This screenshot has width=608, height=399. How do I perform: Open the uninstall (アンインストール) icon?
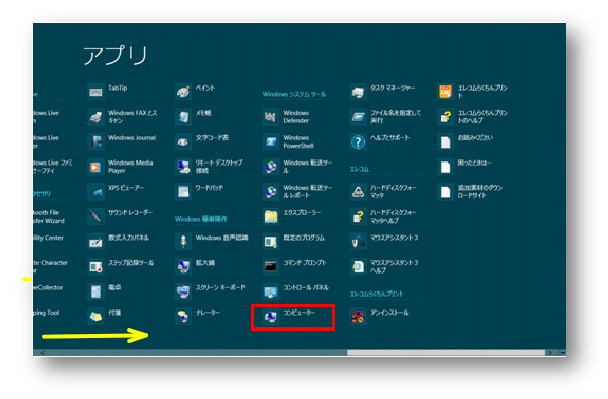[358, 317]
